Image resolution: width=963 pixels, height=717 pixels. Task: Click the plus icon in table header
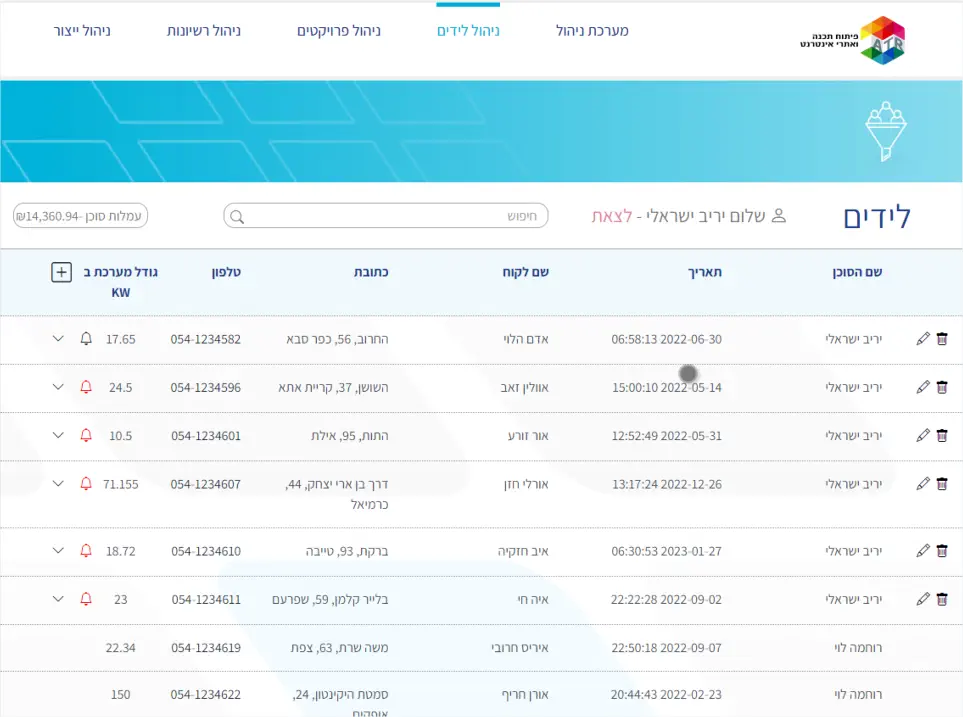[x=61, y=272]
